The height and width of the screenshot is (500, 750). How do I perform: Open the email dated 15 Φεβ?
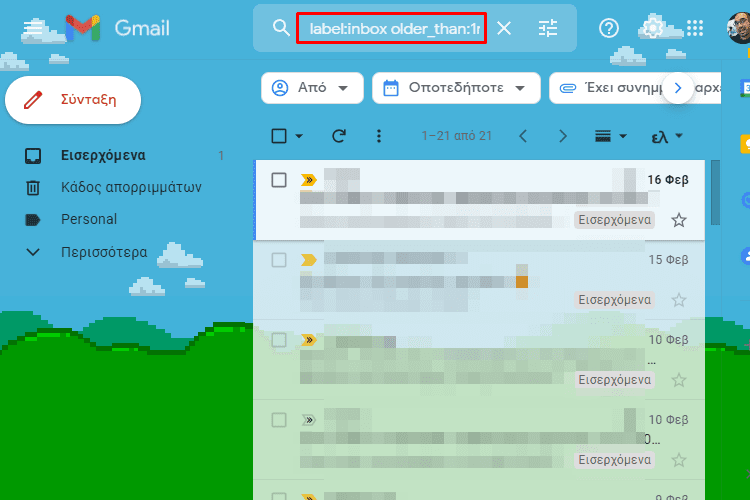[479, 280]
